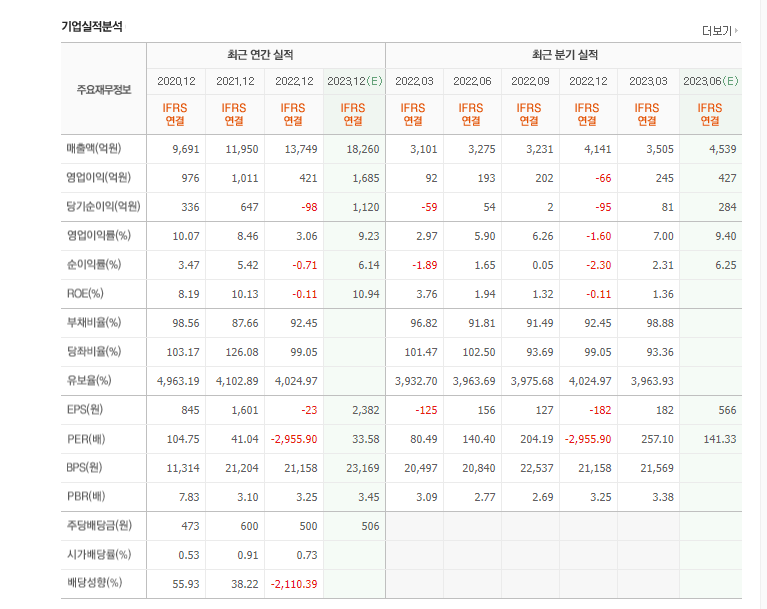Image resolution: width=767 pixels, height=609 pixels.
Task: Click the 6.25 net margin value
Action: (726, 265)
